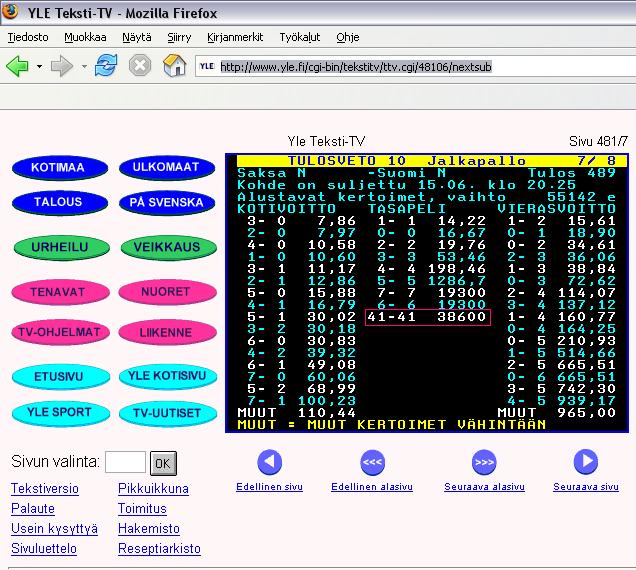This screenshot has width=636, height=570.
Task: Open the Pikkuikkuna link
Action: [x=153, y=488]
